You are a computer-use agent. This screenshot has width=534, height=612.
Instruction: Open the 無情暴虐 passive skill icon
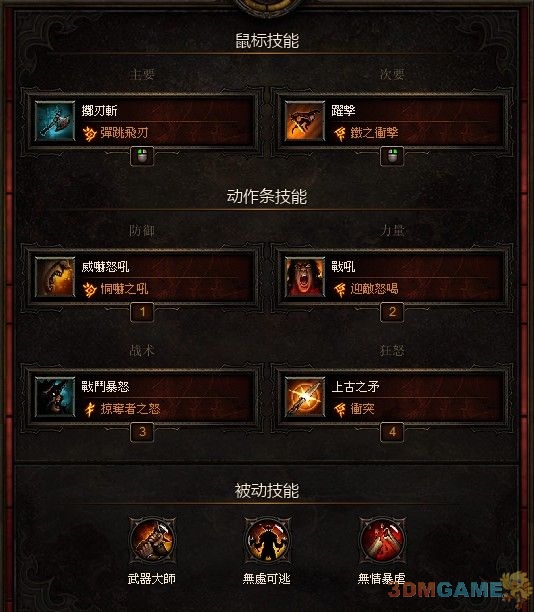(x=382, y=540)
